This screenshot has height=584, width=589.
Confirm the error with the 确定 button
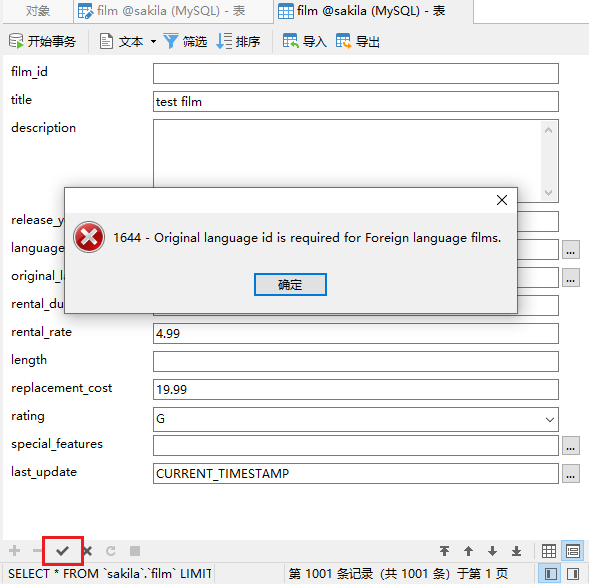coord(290,284)
